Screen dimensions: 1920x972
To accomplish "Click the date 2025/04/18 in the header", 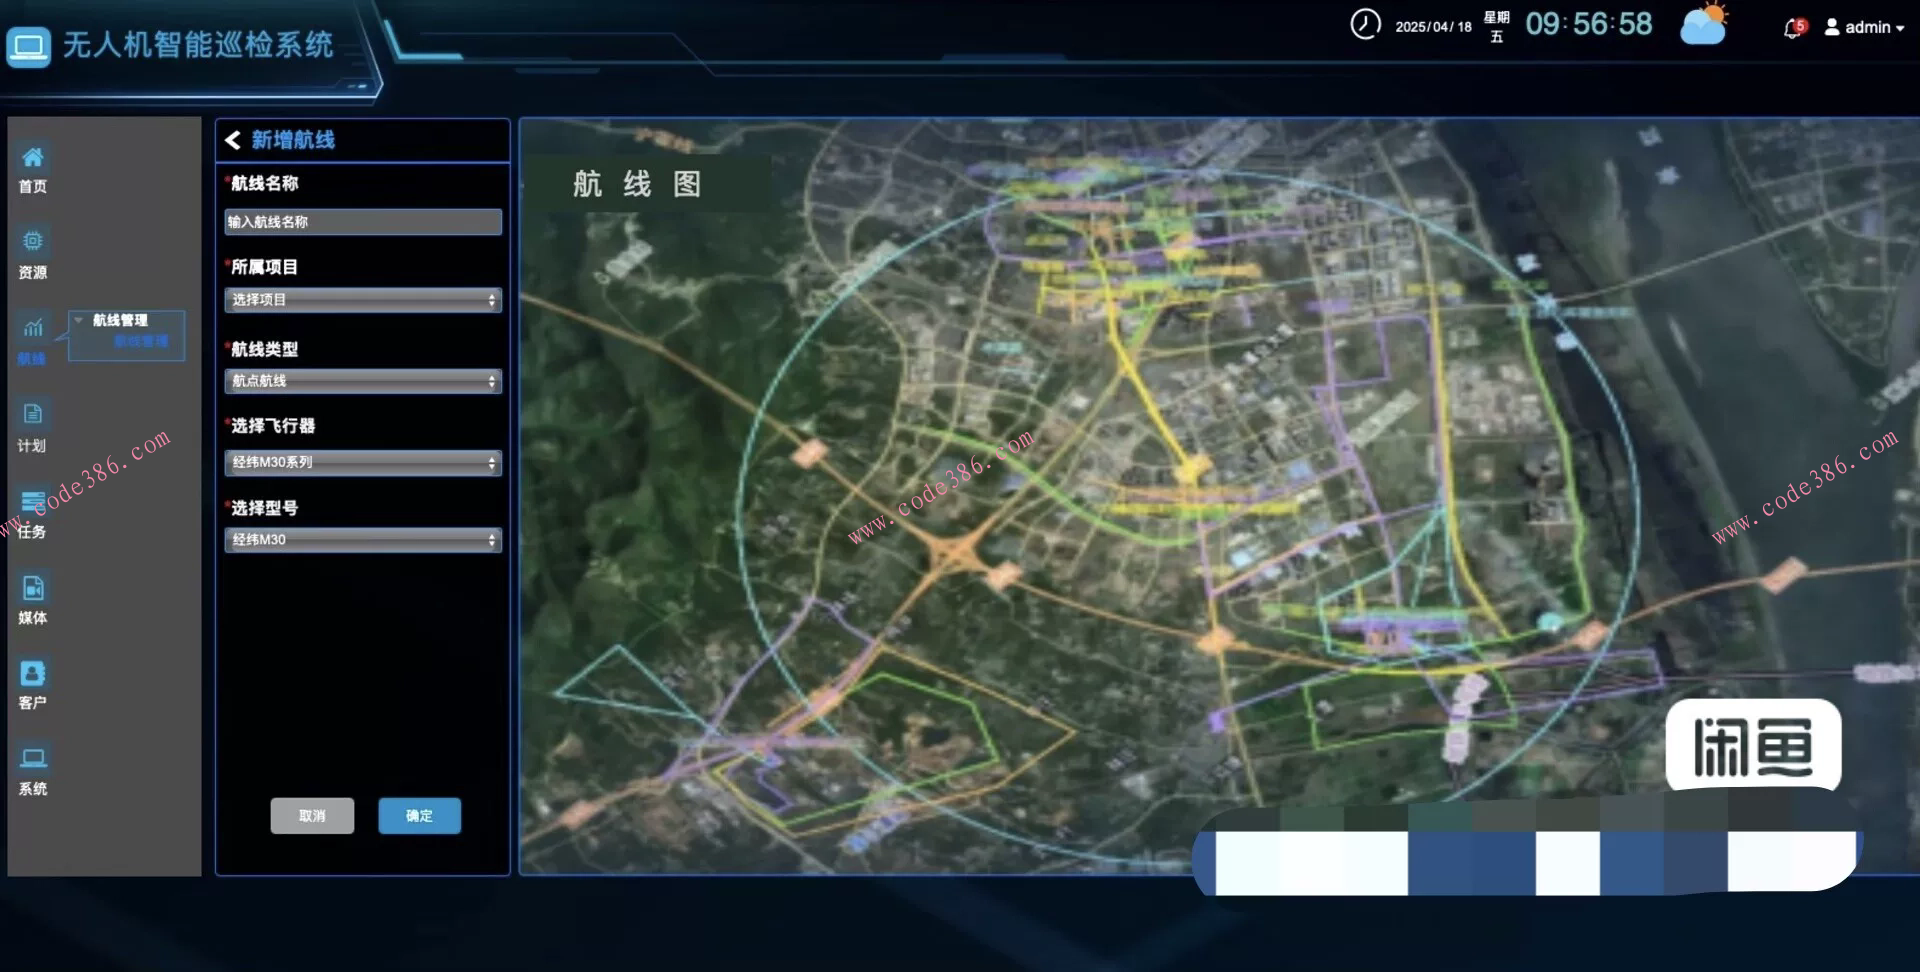I will tap(1433, 27).
